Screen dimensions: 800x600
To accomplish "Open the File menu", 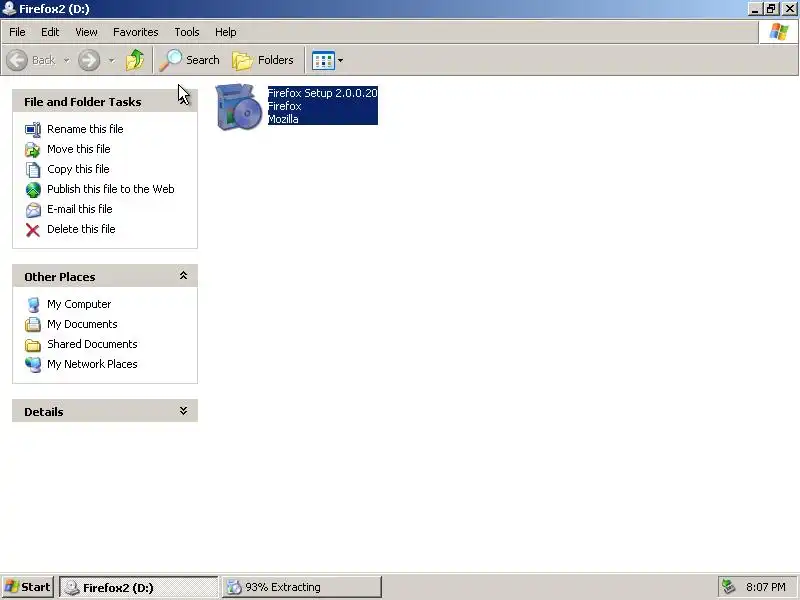I will pos(17,32).
